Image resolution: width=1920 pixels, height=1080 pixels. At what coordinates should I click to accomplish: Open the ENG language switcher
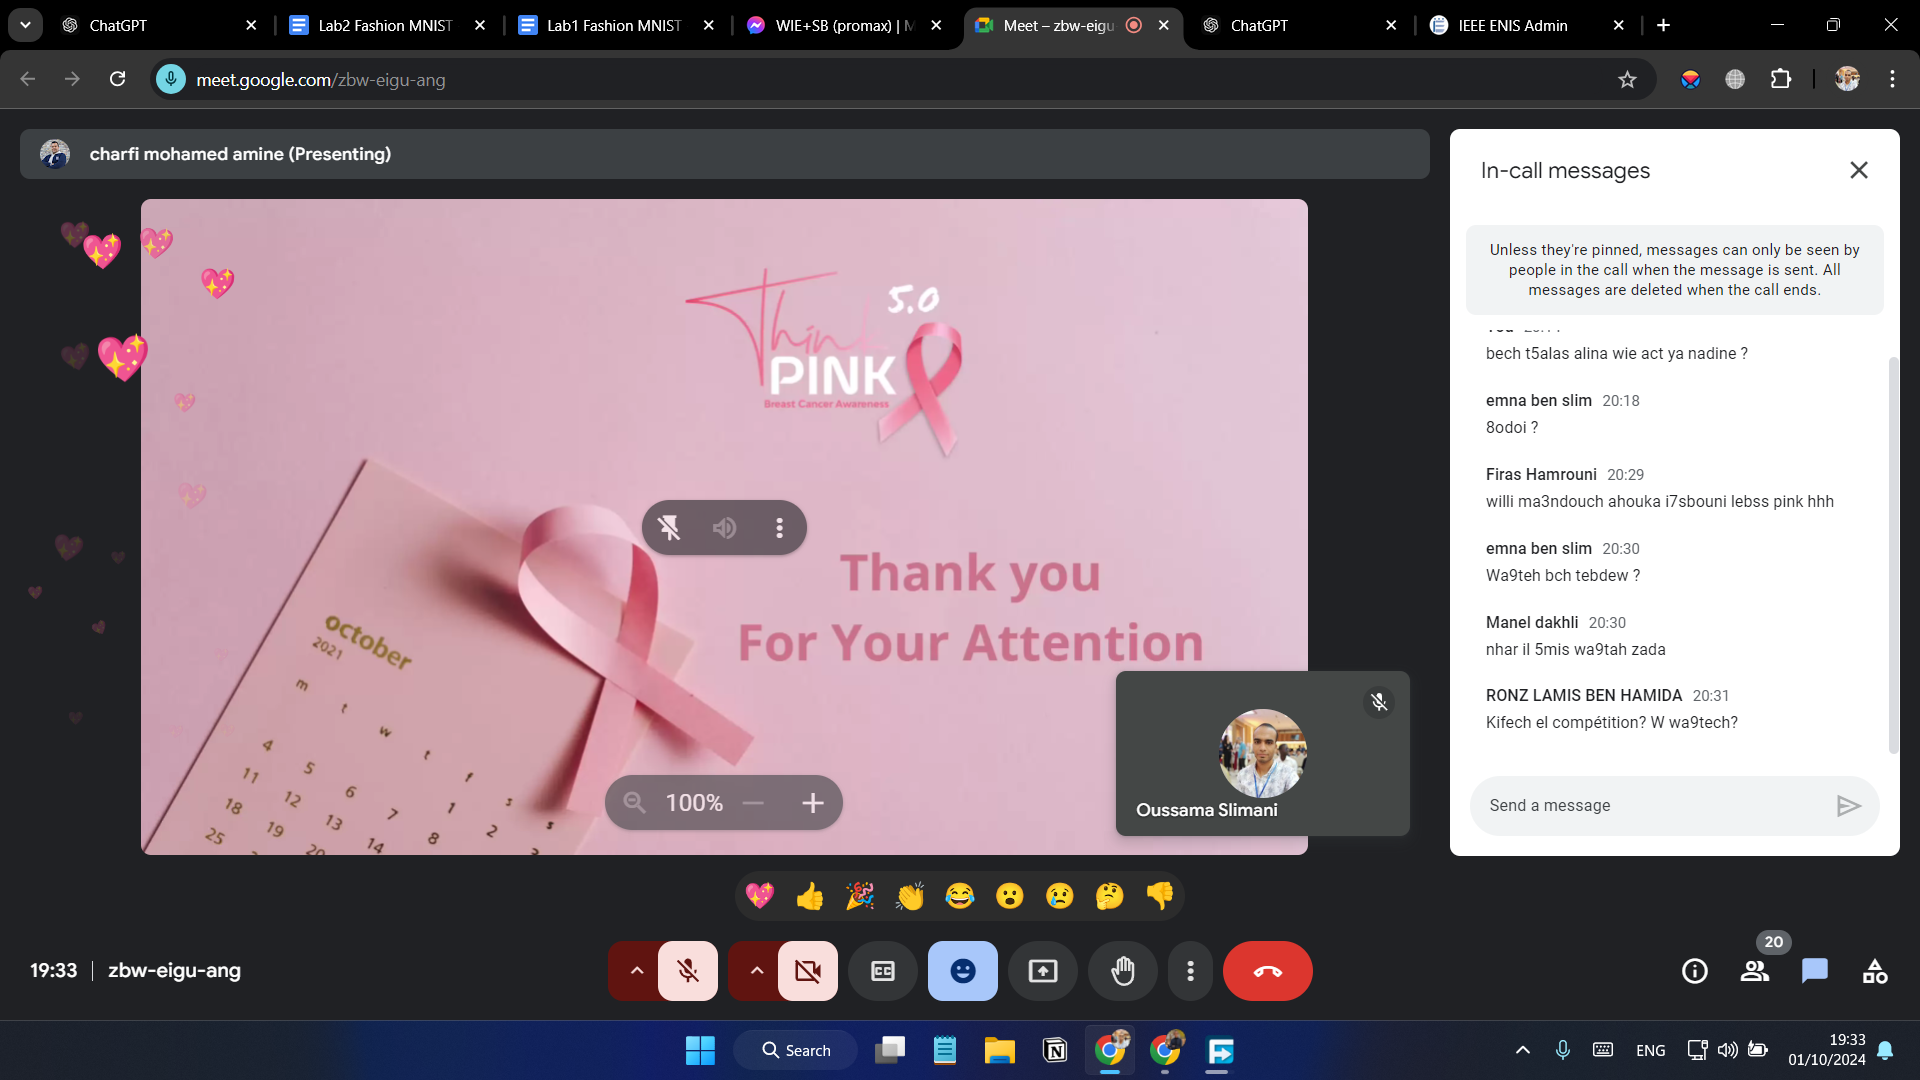[1651, 1050]
